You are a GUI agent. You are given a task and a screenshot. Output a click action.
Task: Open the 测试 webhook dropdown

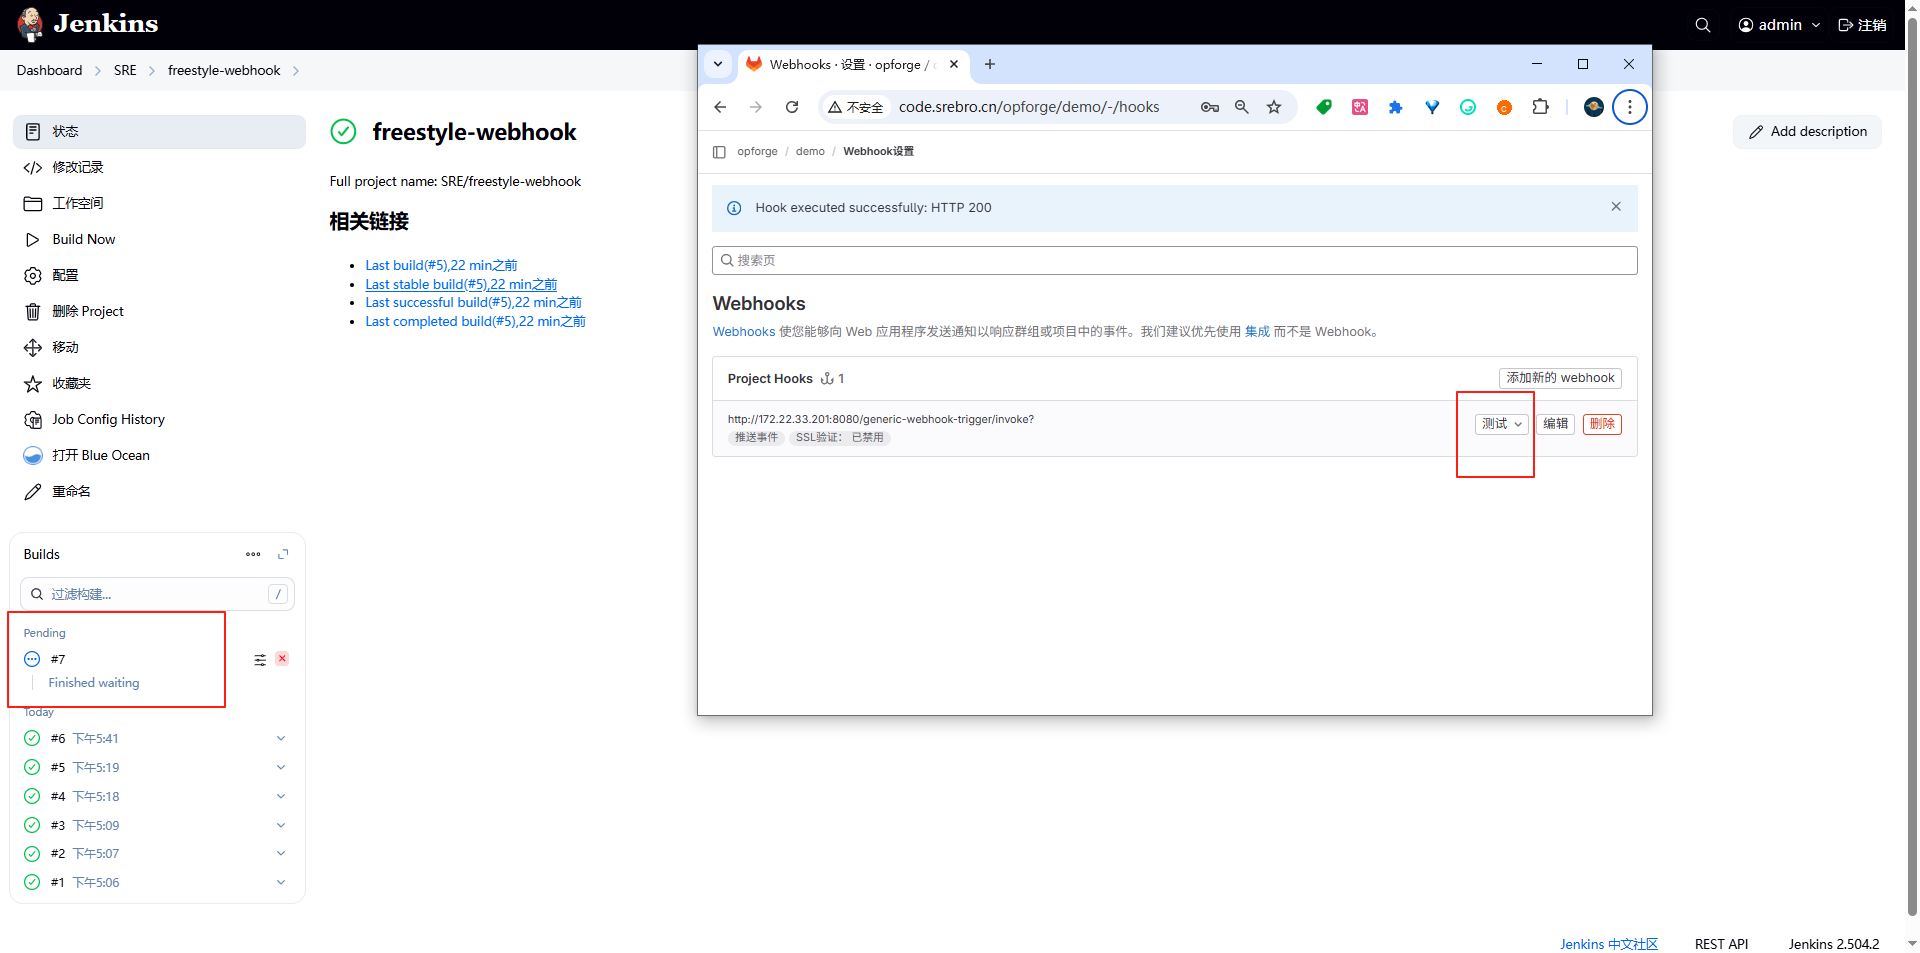[1501, 424]
